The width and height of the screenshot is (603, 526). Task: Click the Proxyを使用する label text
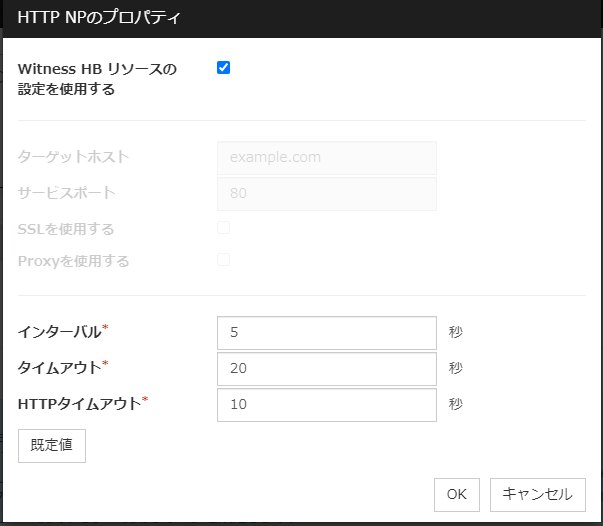[74, 261]
